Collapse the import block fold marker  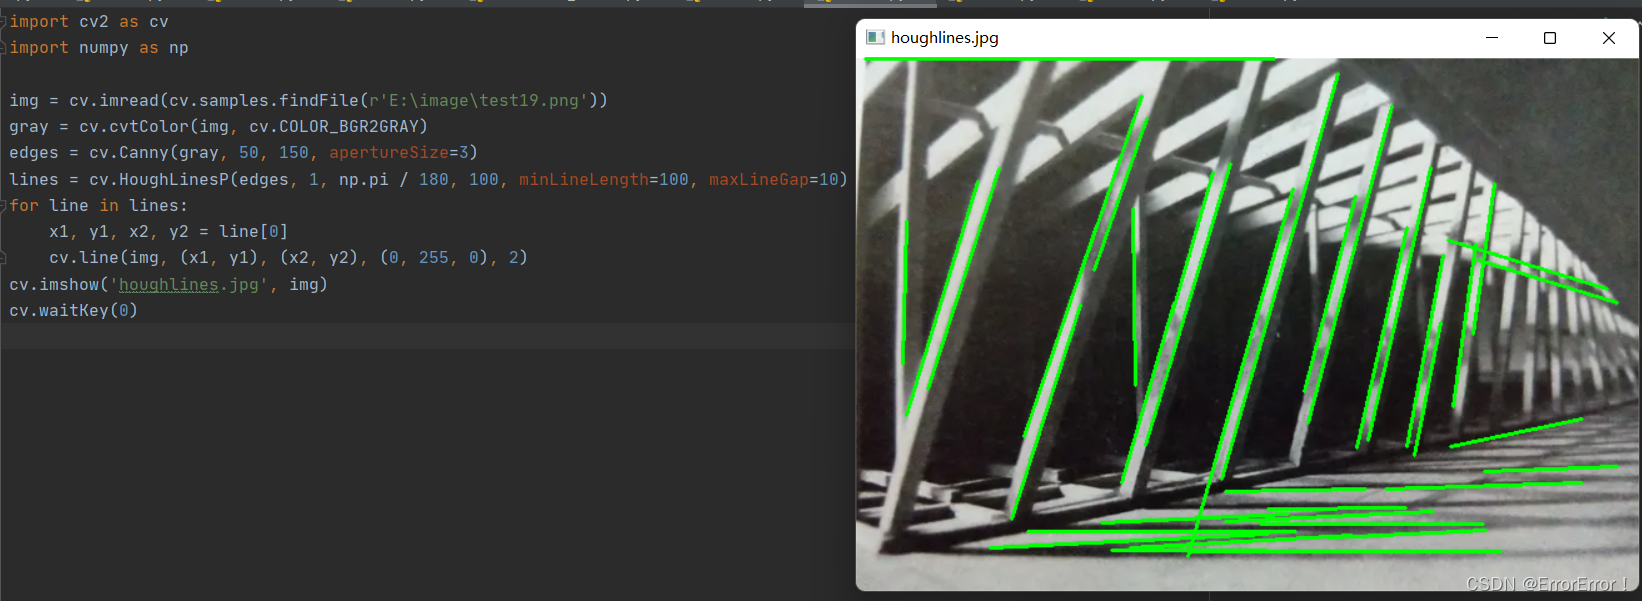tap(4, 21)
